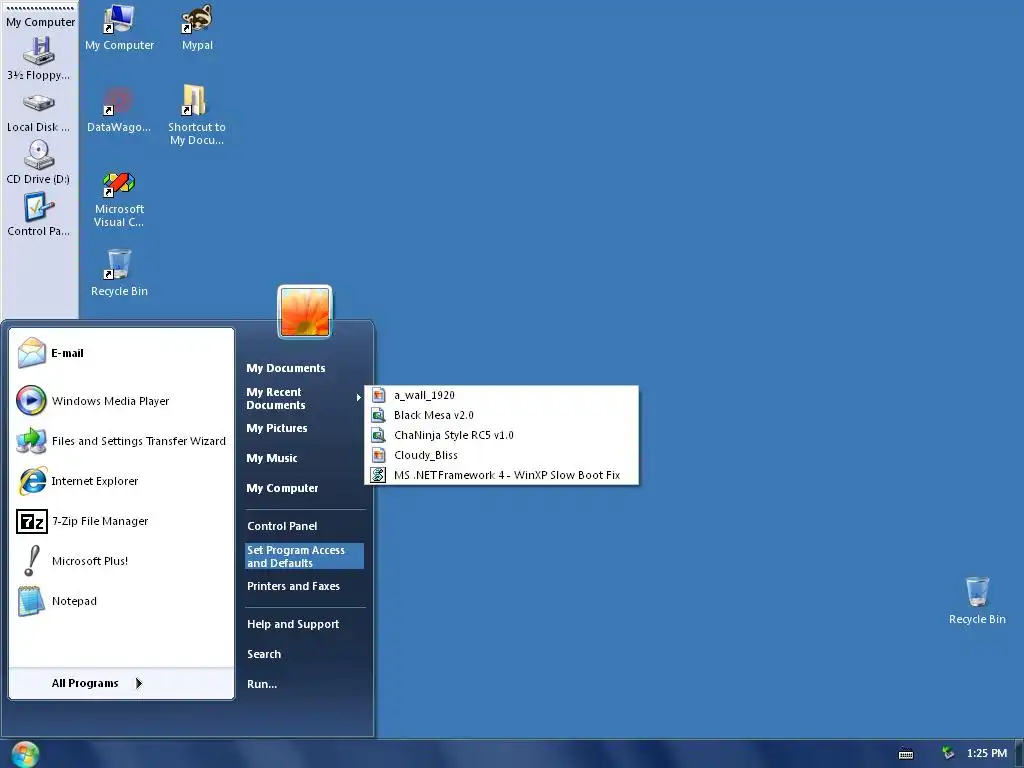The height and width of the screenshot is (768, 1024).
Task: Open ChaNinja Style RC5 v1.0 recent item
Action: tap(502, 435)
